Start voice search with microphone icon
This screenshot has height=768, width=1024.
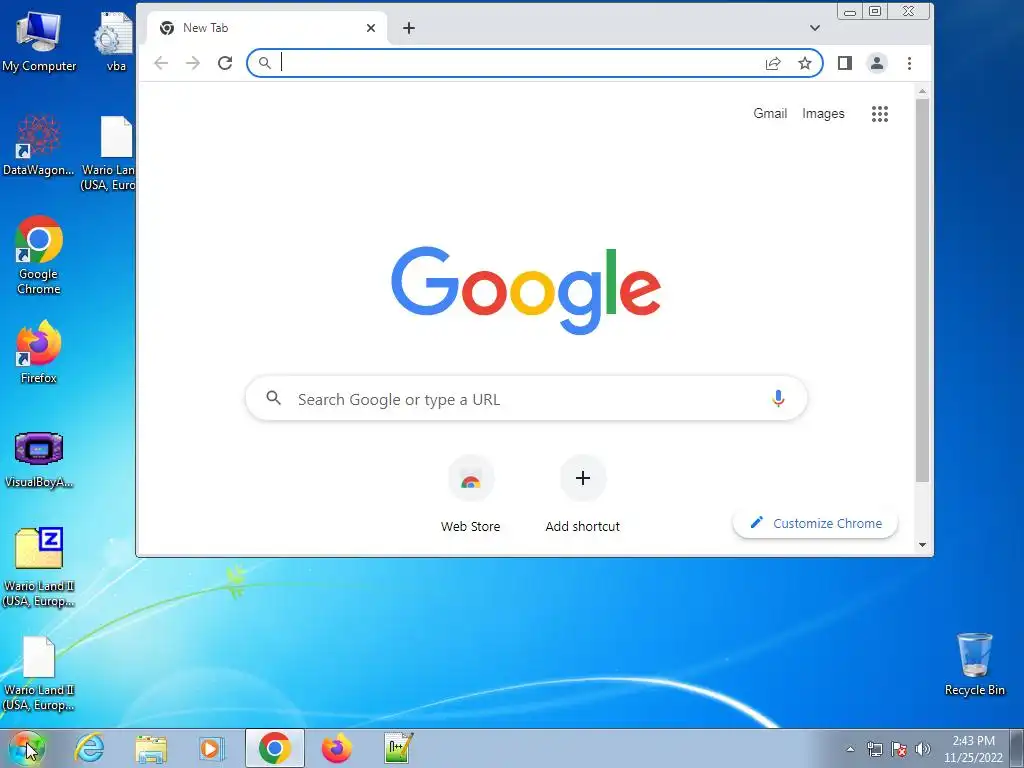pyautogui.click(x=778, y=398)
